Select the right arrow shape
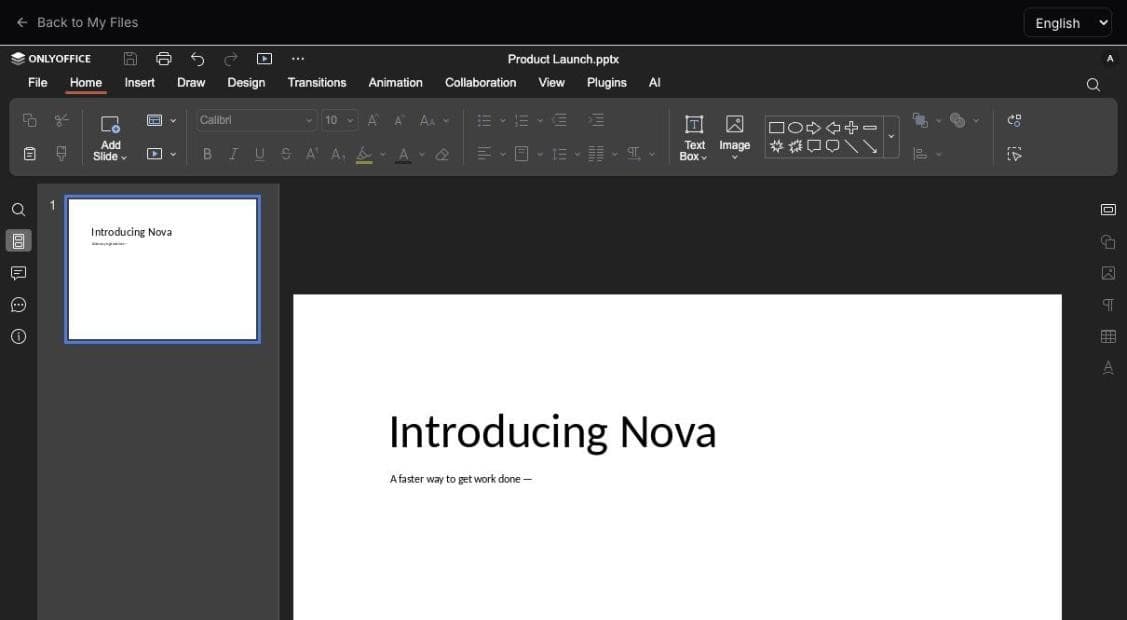 (x=814, y=128)
